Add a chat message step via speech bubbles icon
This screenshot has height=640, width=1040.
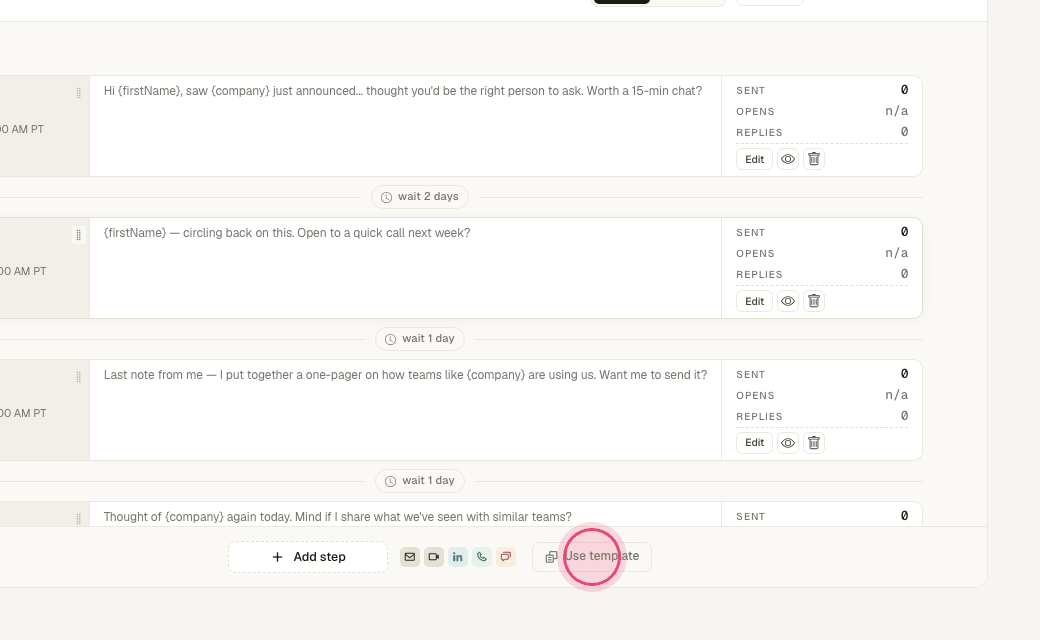pyautogui.click(x=505, y=557)
